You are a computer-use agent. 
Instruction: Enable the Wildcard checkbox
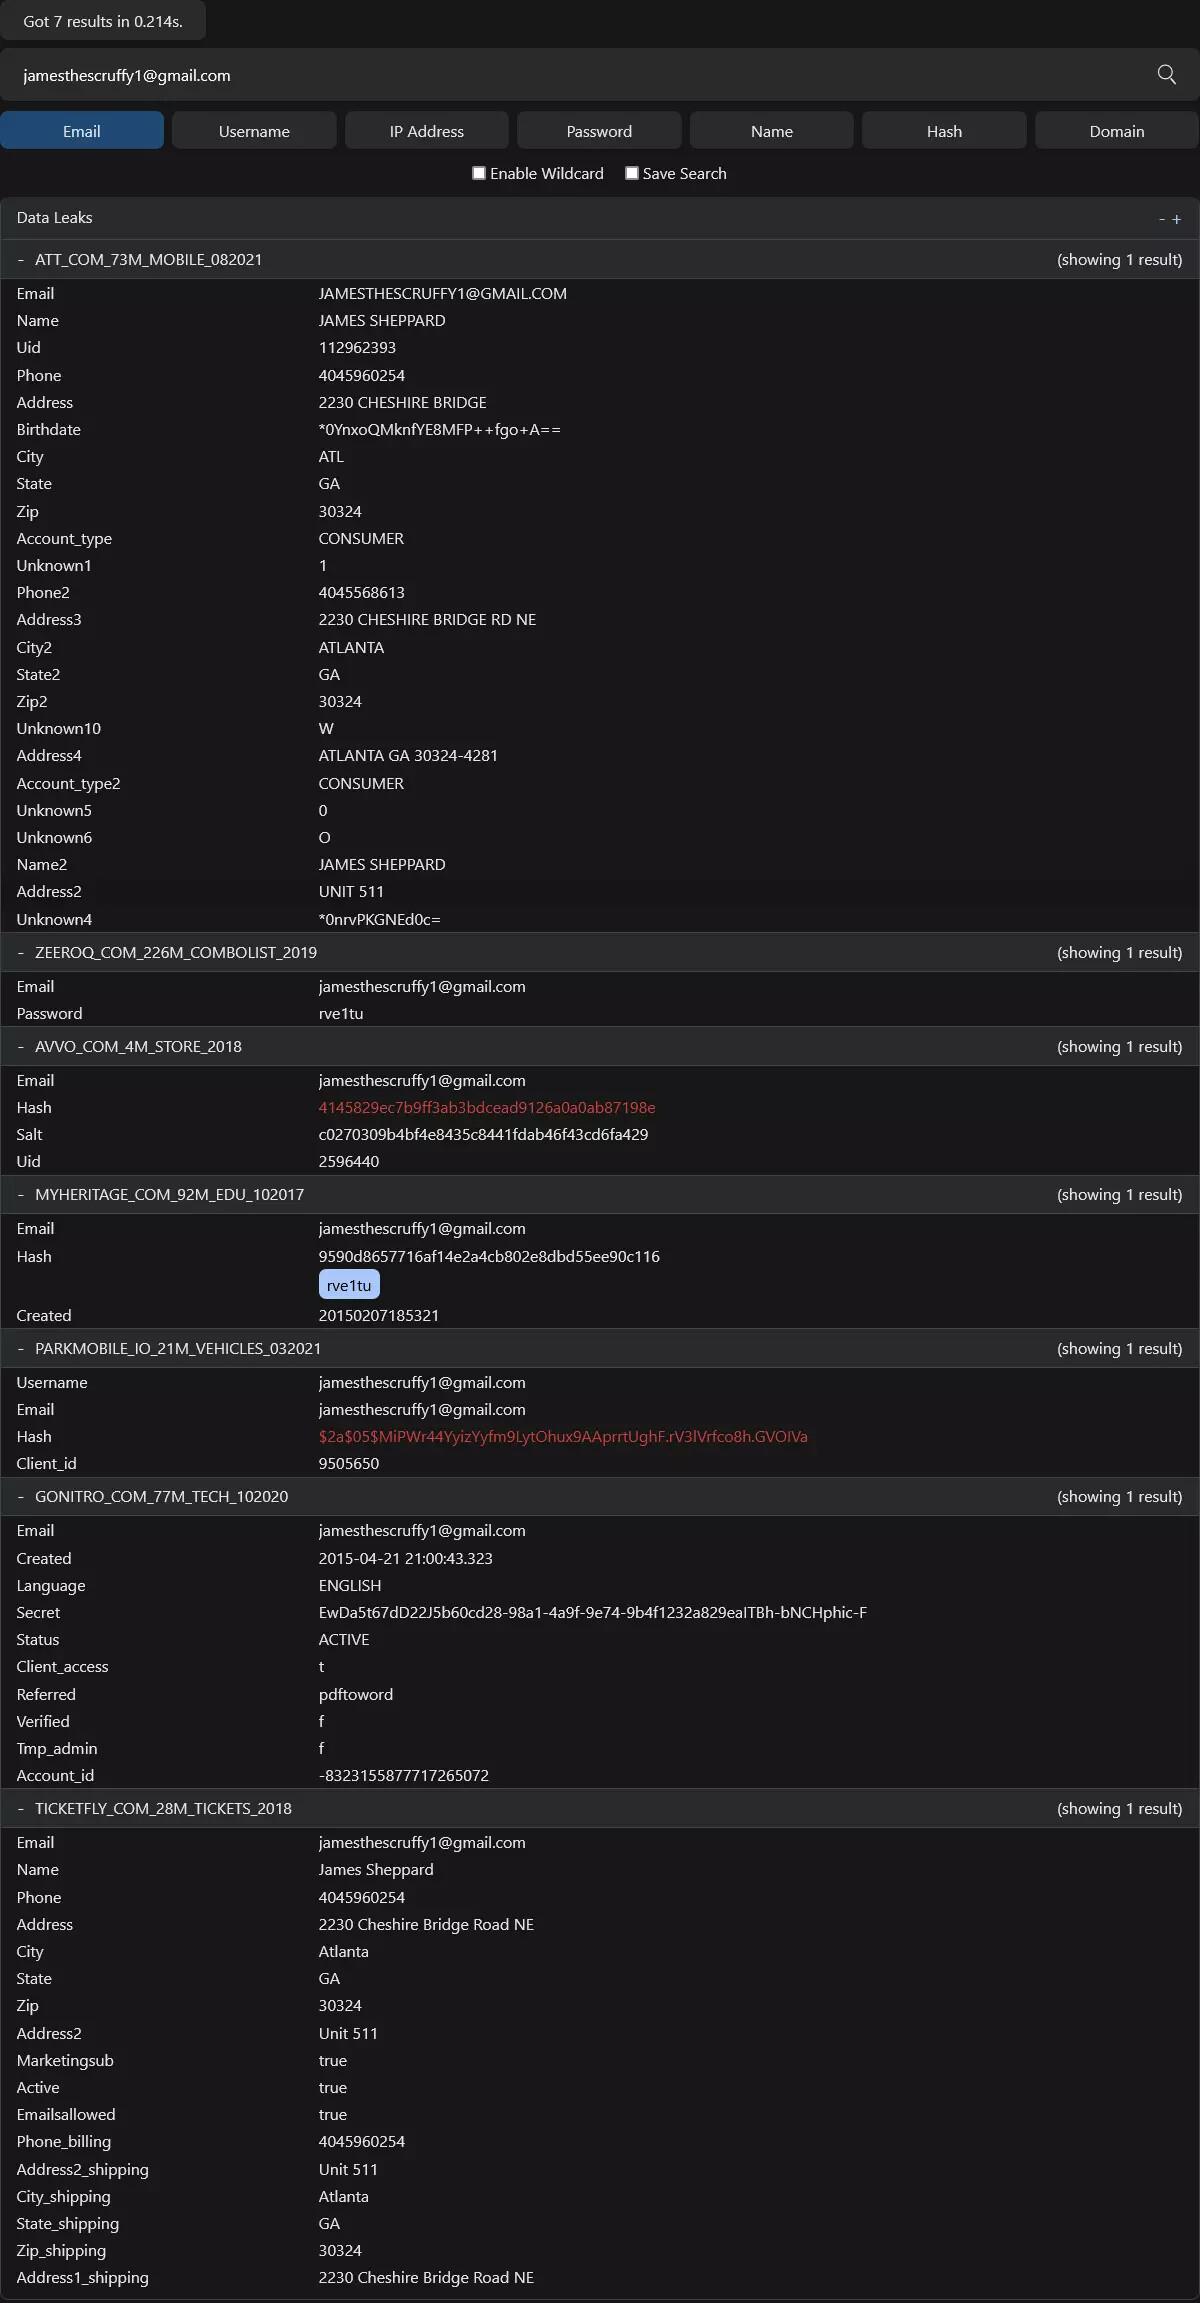[x=479, y=173]
